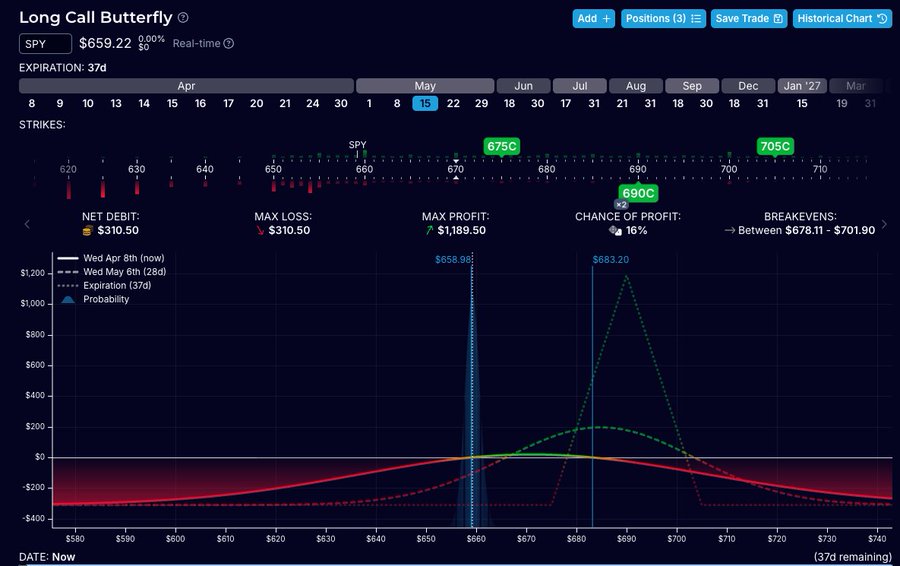Choose the Apr 17 expiration date

click(229, 104)
